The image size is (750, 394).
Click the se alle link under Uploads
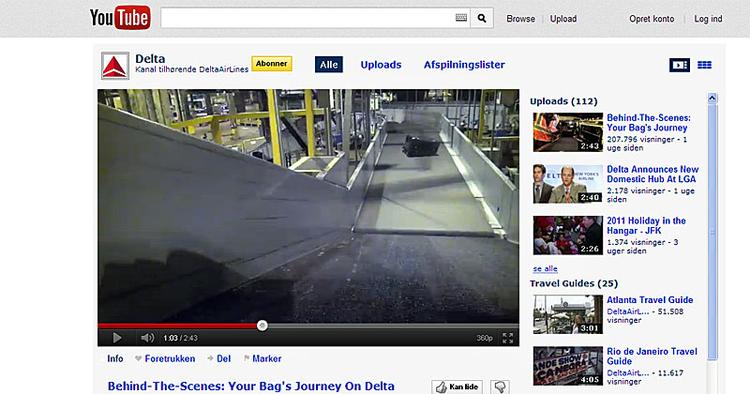545,269
